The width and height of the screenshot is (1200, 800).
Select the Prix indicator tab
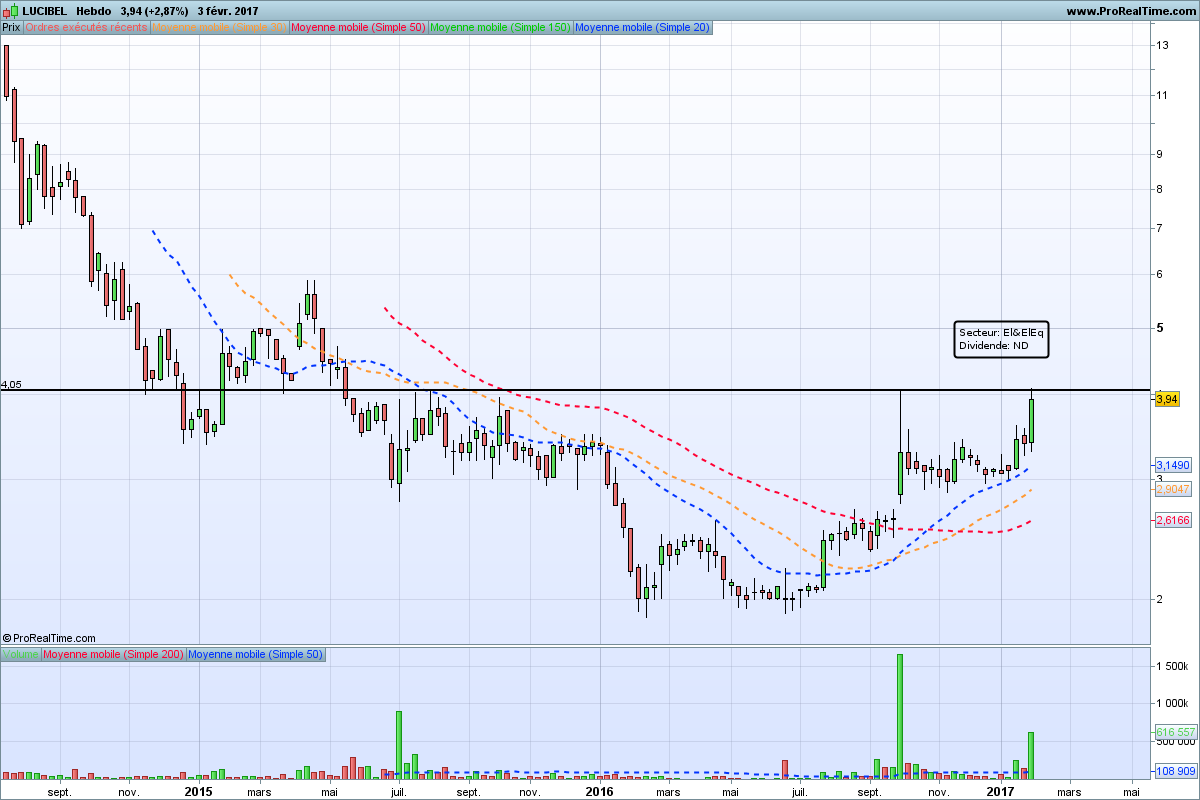11,27
